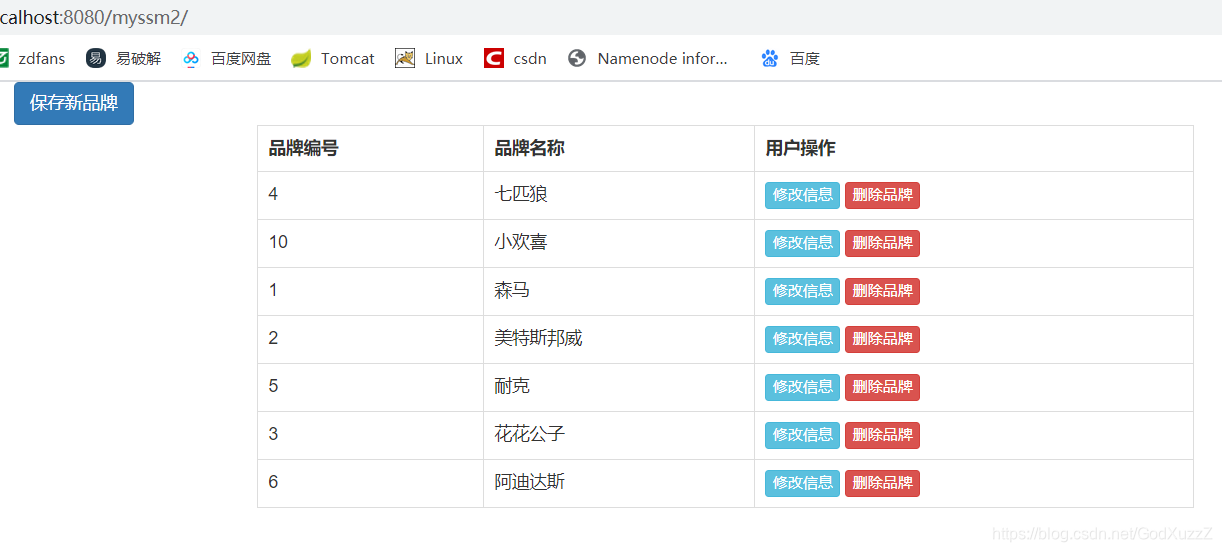Image resolution: width=1222 pixels, height=552 pixels.
Task: Click 删除品牌 for 小欢喜
Action: pos(882,243)
